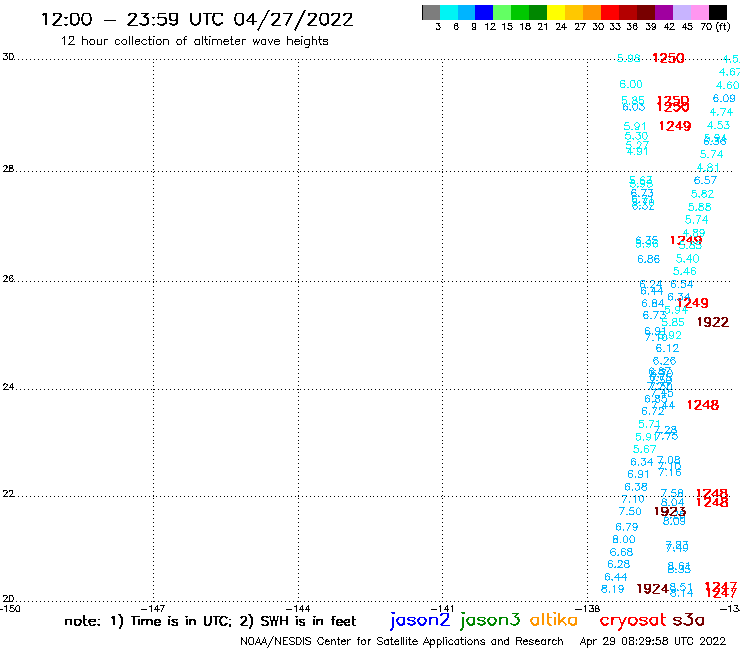Click the wave height value 5.67
The width and height of the screenshot is (740, 650).
[x=645, y=449]
